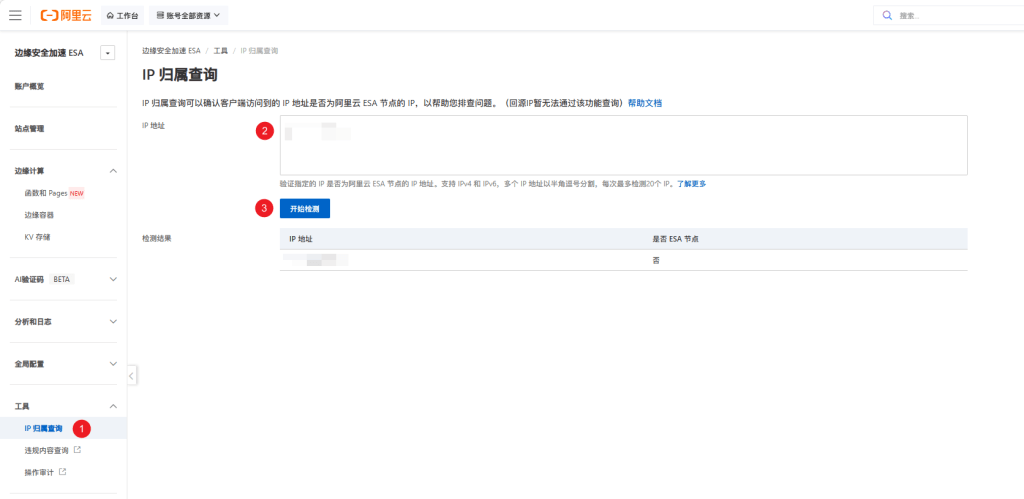1024x499 pixels.
Task: Open the 了解更多 link
Action: pyautogui.click(x=691, y=184)
